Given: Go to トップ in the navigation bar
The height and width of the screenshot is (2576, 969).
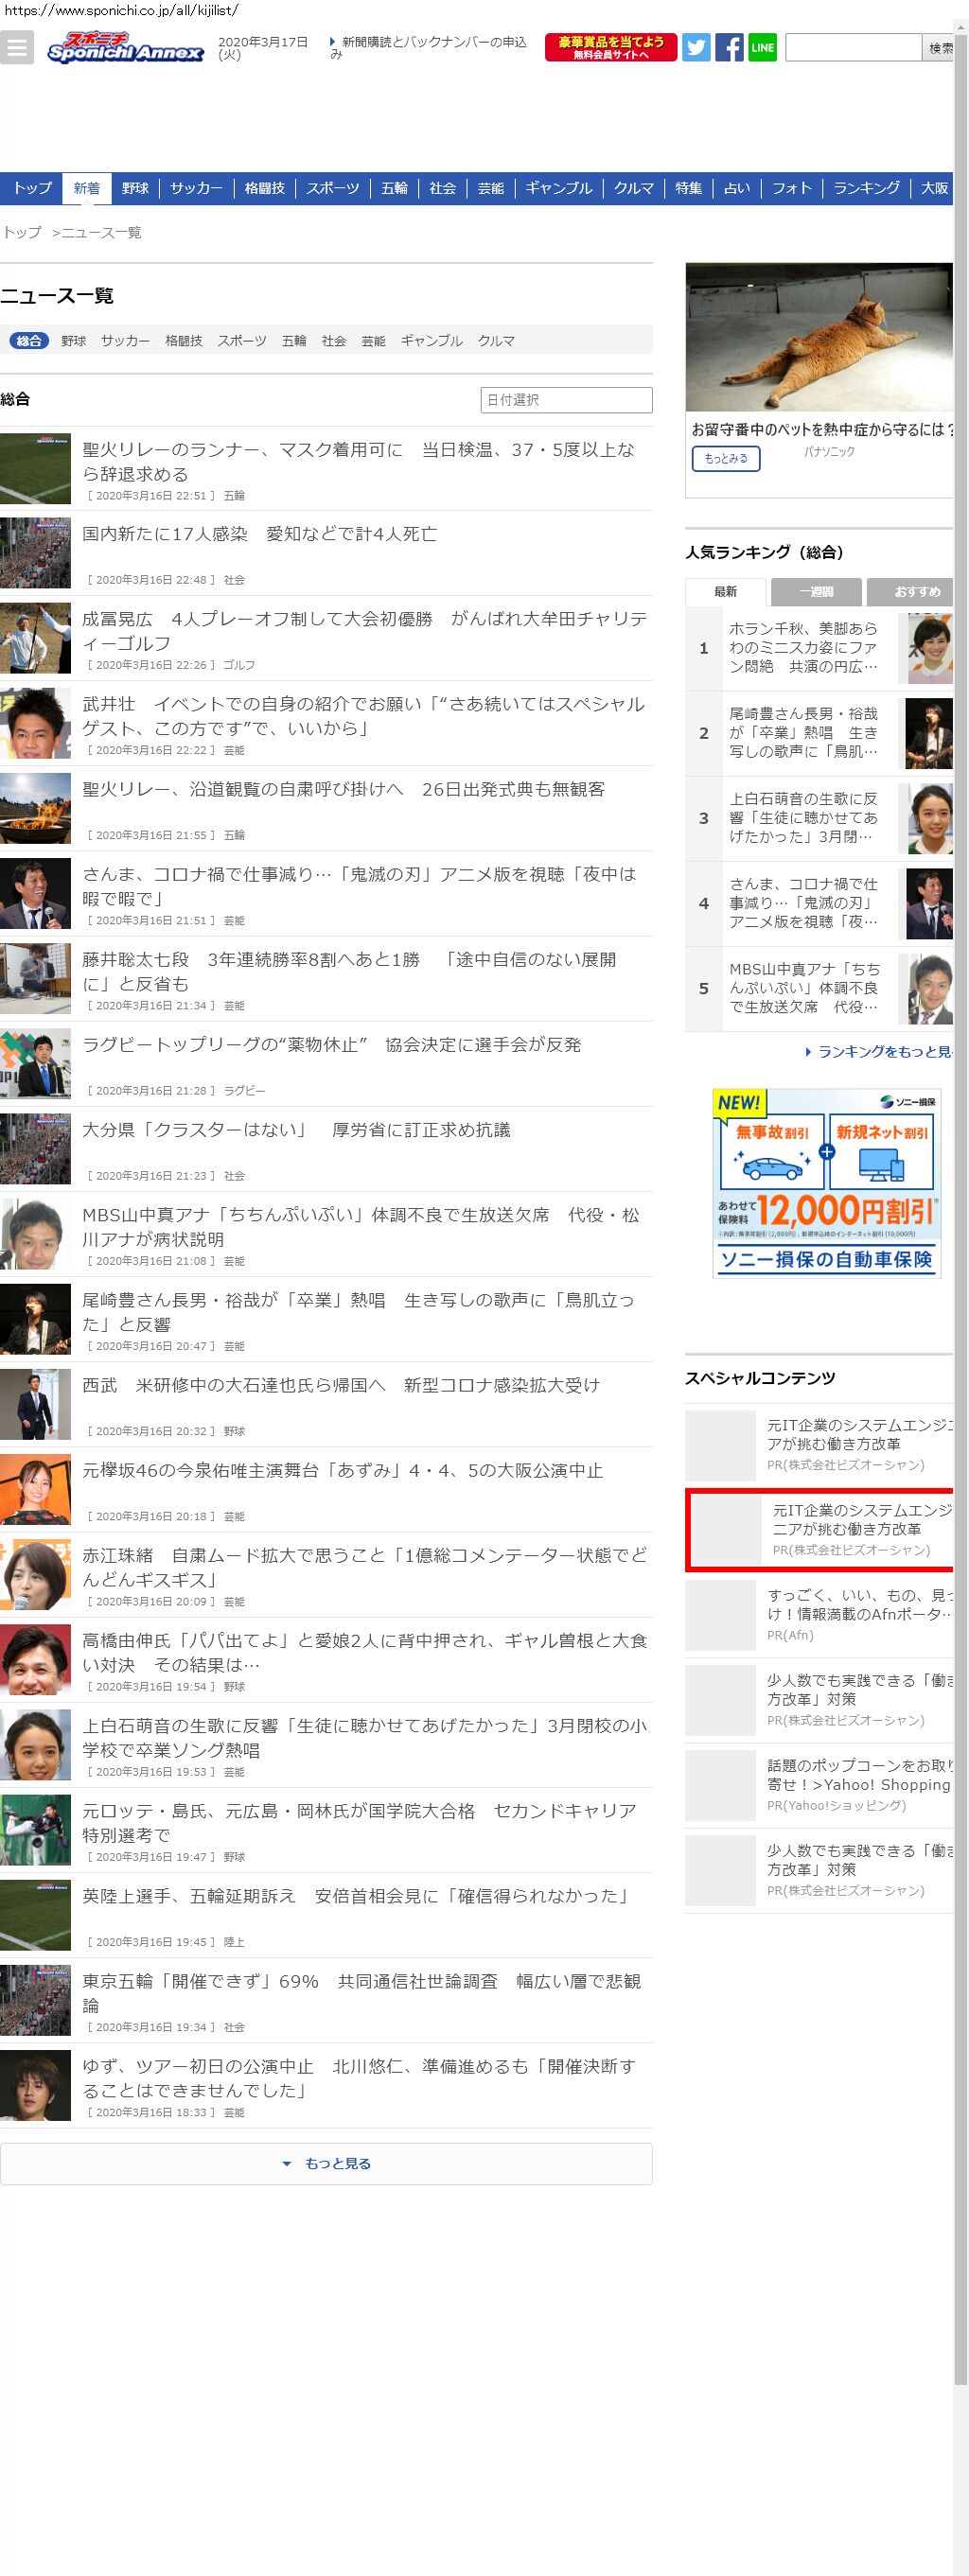Looking at the screenshot, I should pyautogui.click(x=32, y=188).
